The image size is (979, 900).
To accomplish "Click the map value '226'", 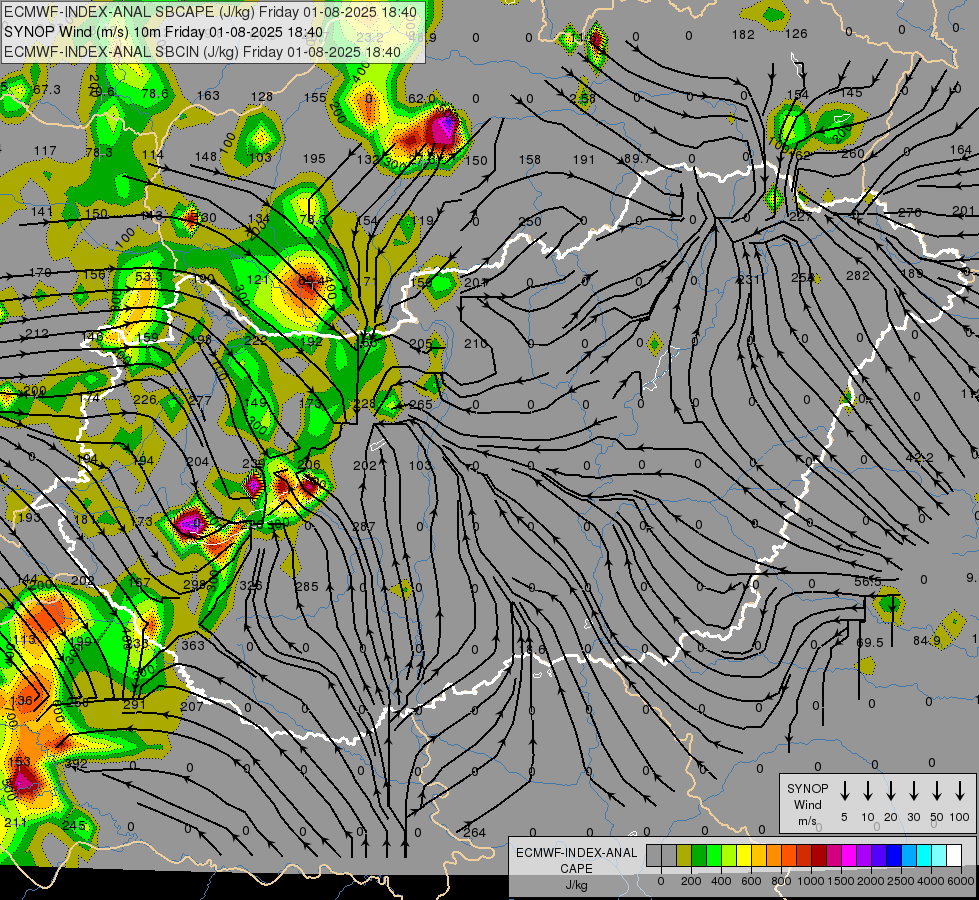I will (145, 399).
